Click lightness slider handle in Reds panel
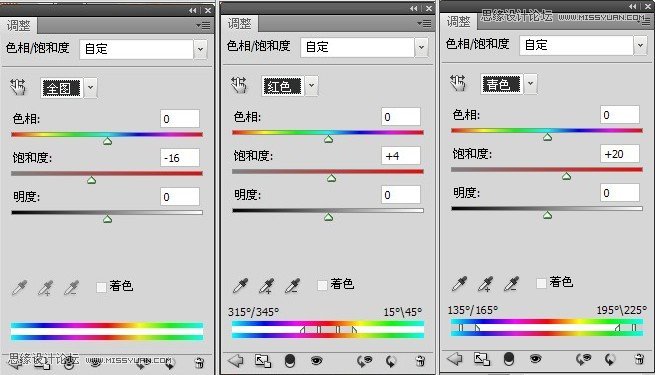The image size is (655, 375). point(328,217)
